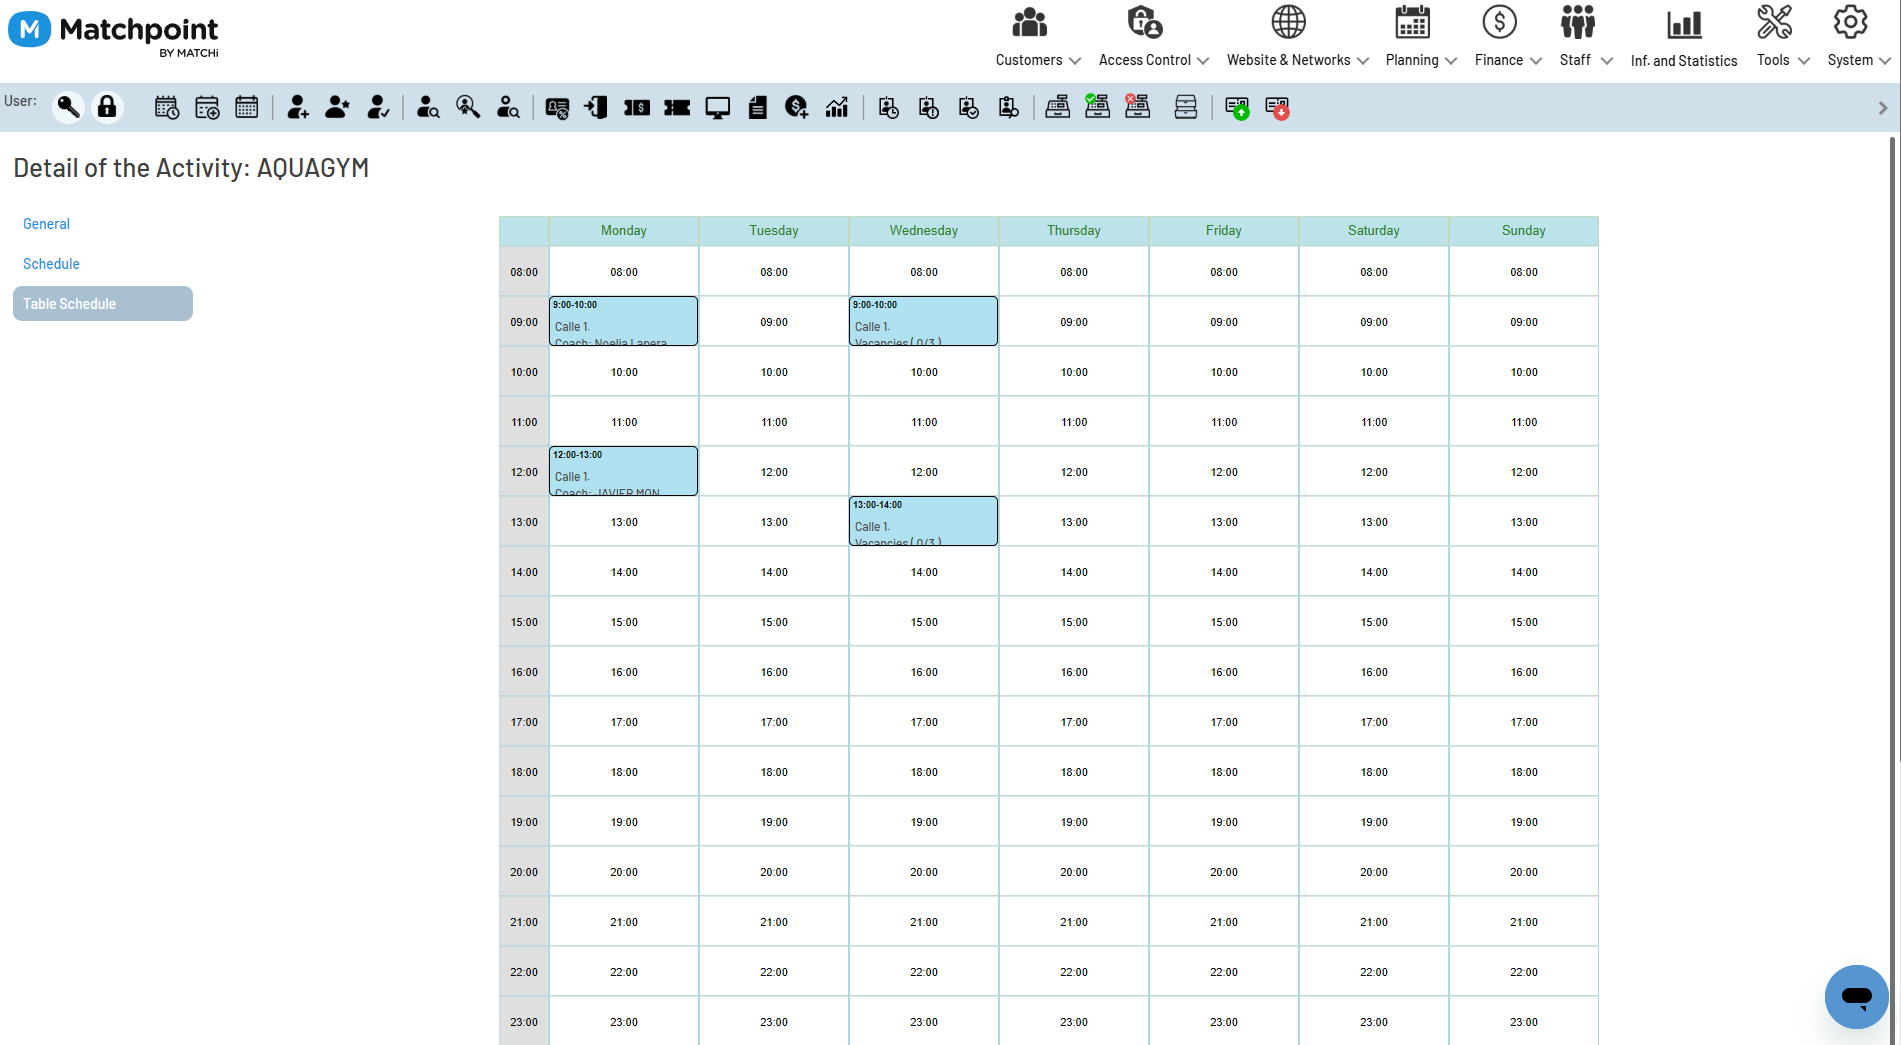The height and width of the screenshot is (1045, 1901).
Task: Click the calendar with plus icon
Action: click(x=207, y=107)
